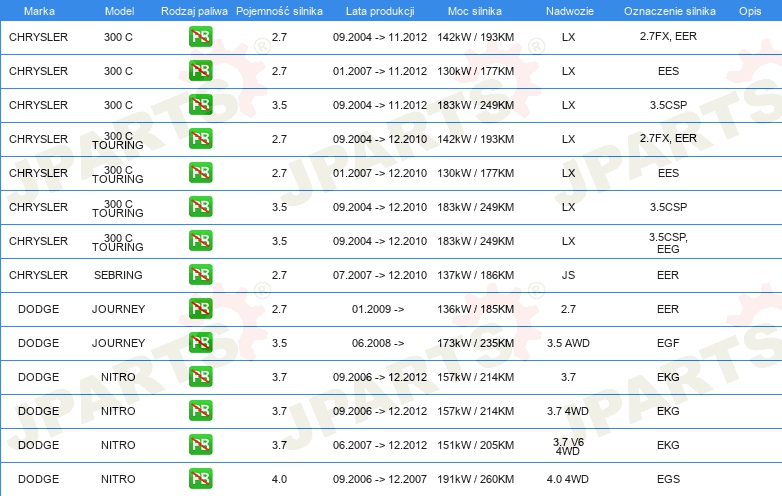
Task: Select the 06.2007 -> 12.2012 production cell
Action: click(x=380, y=445)
